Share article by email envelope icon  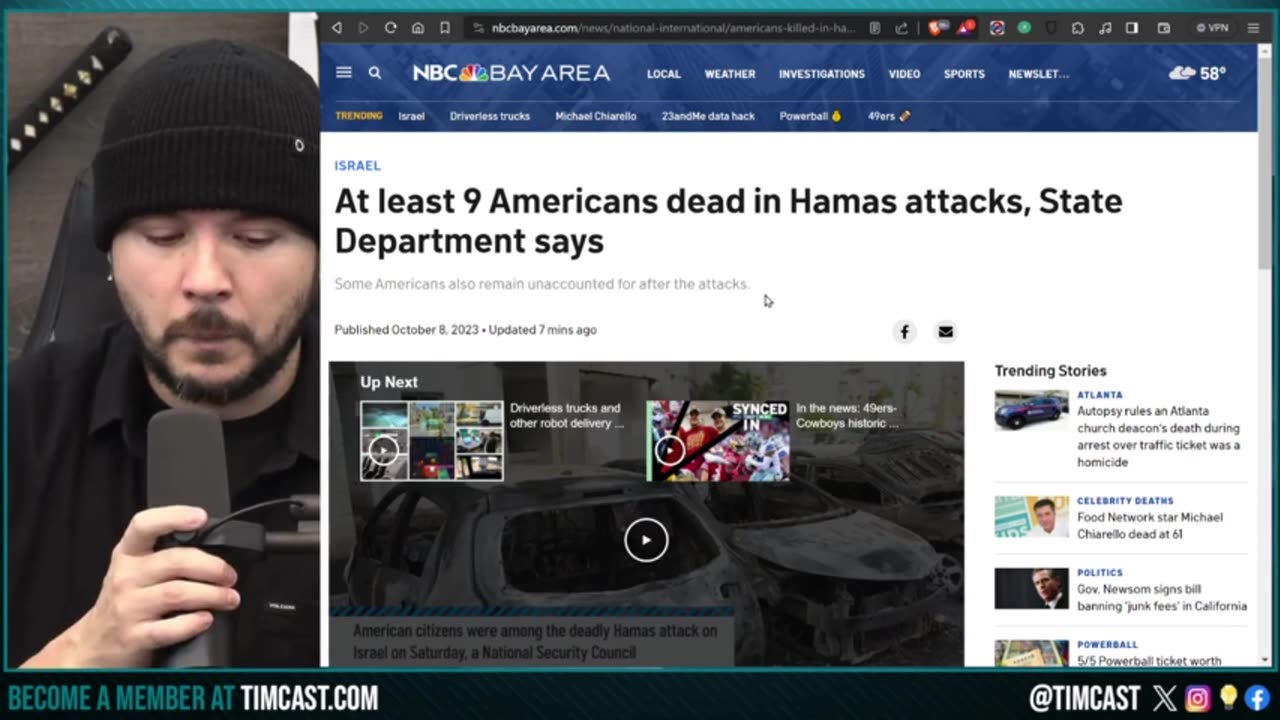(x=945, y=332)
